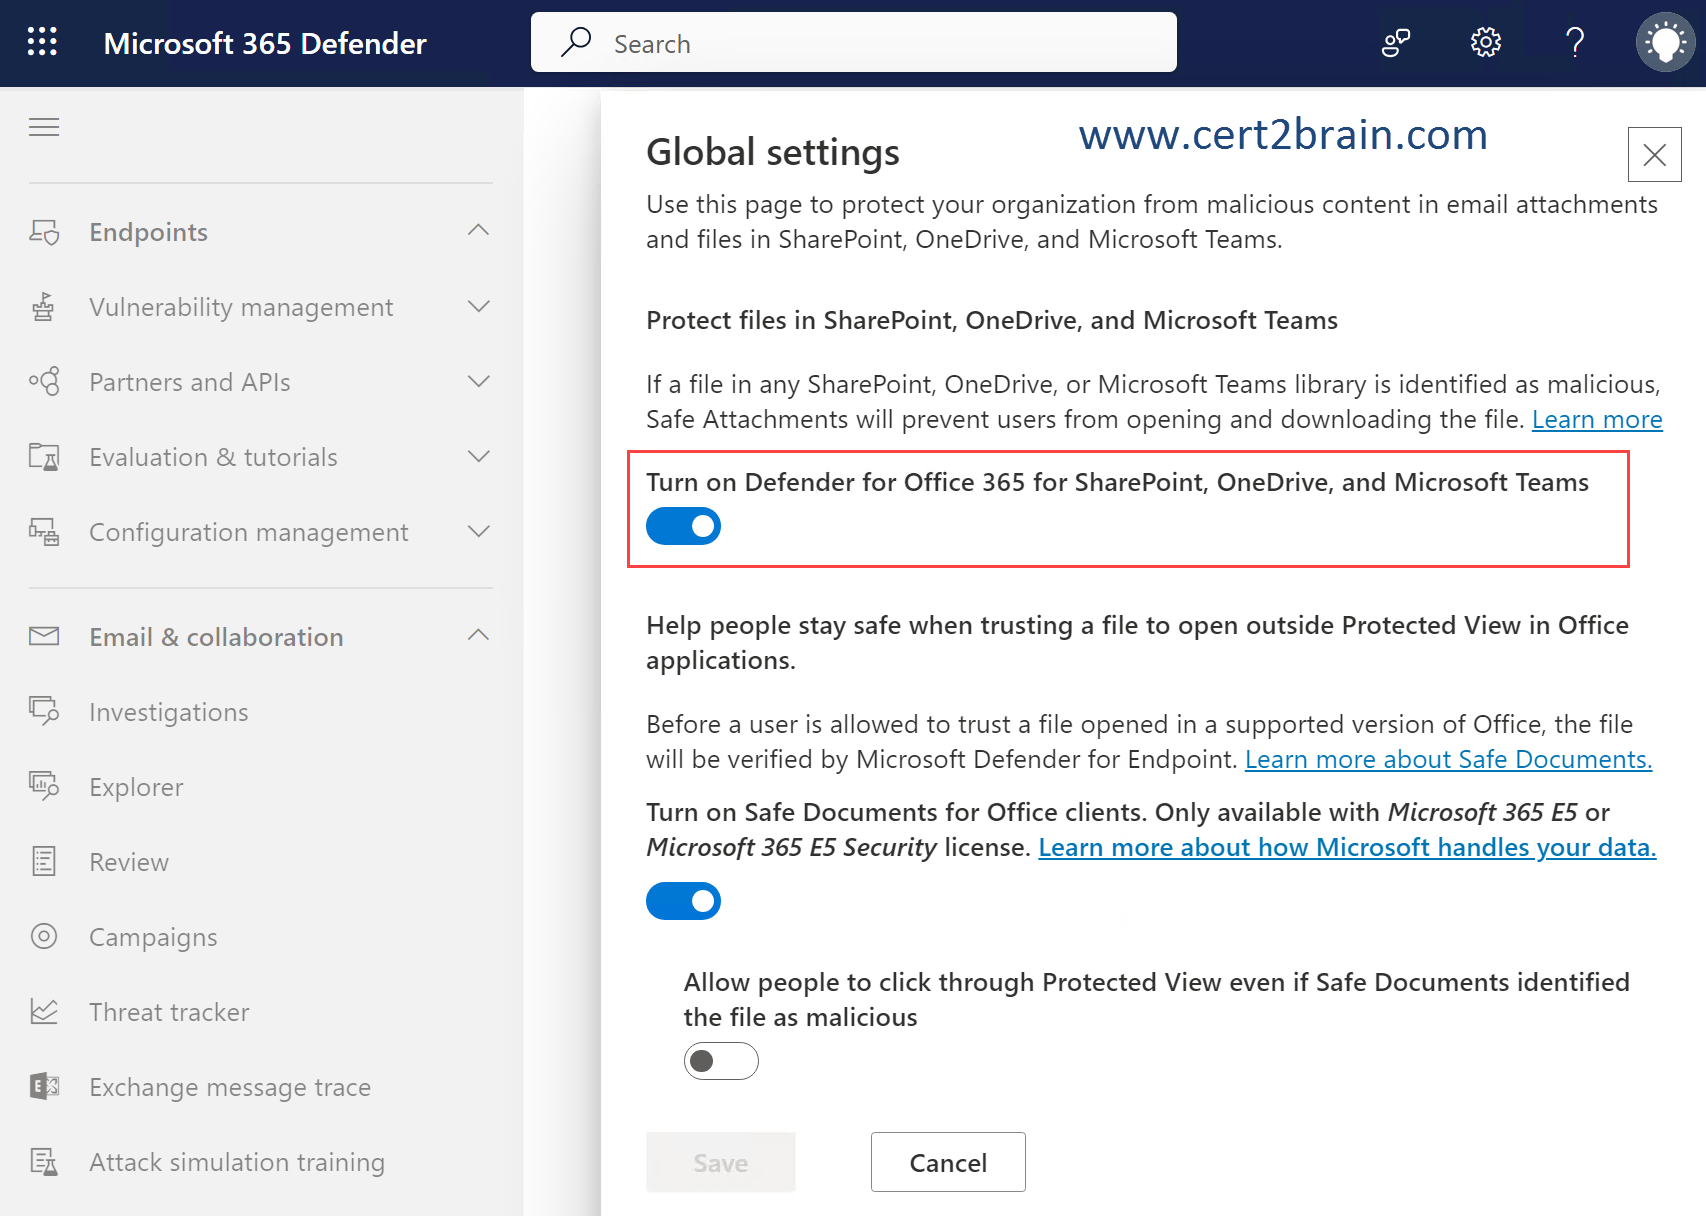
Task: Click the Campaigns target icon
Action: point(44,936)
